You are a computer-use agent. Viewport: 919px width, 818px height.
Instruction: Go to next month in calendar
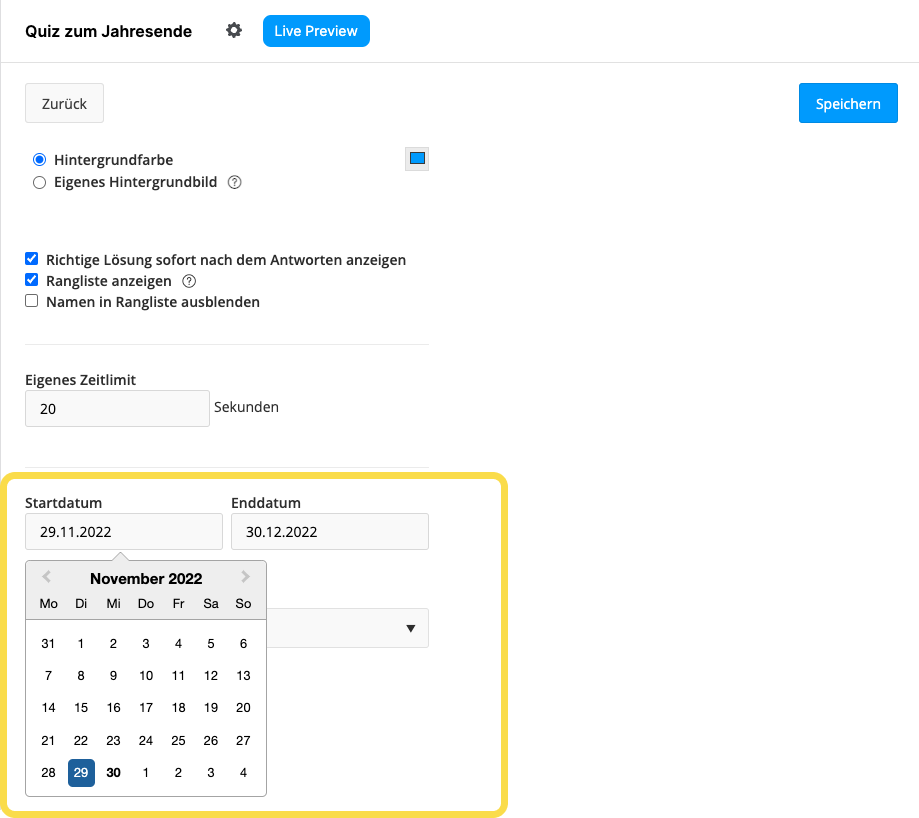click(x=245, y=577)
